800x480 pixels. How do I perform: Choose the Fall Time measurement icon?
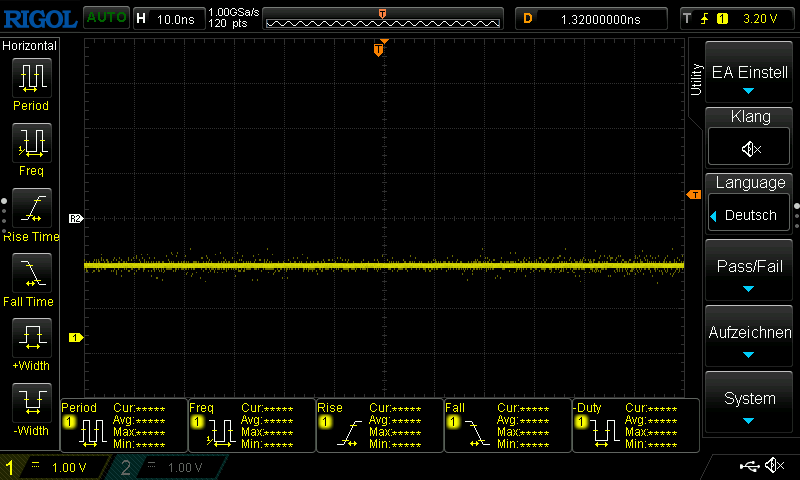pos(30,272)
